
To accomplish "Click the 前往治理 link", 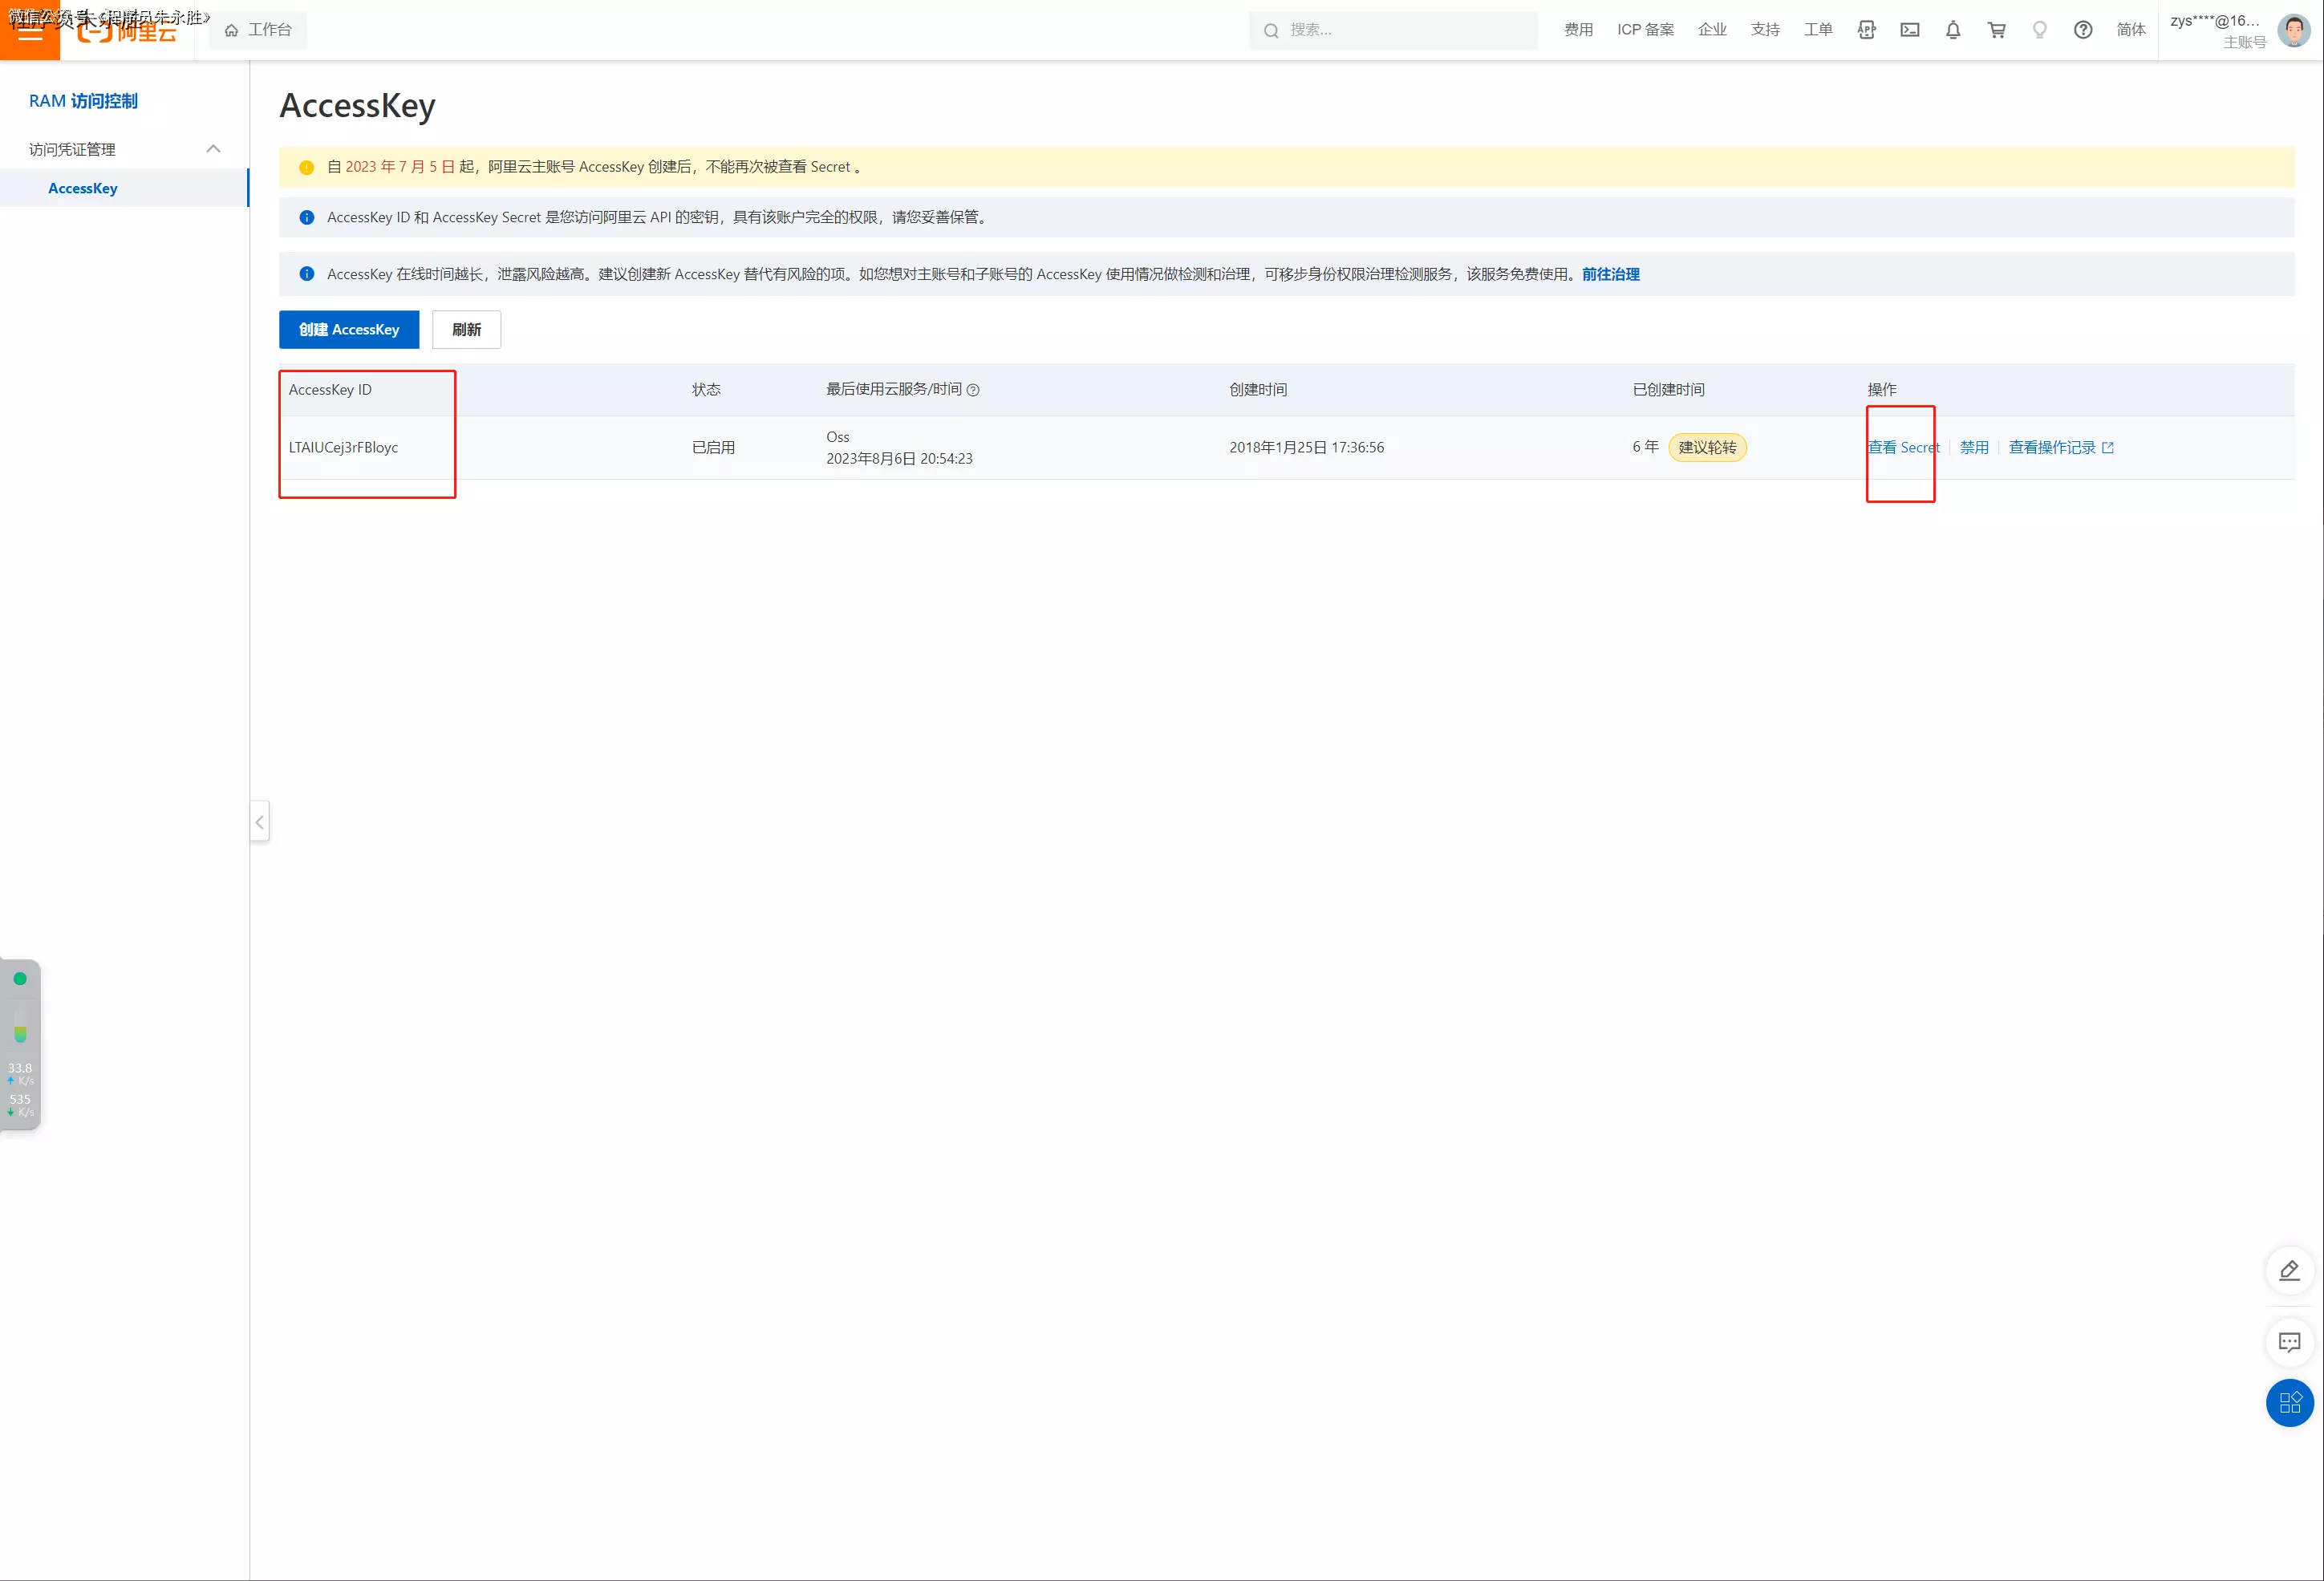I will tap(1610, 274).
